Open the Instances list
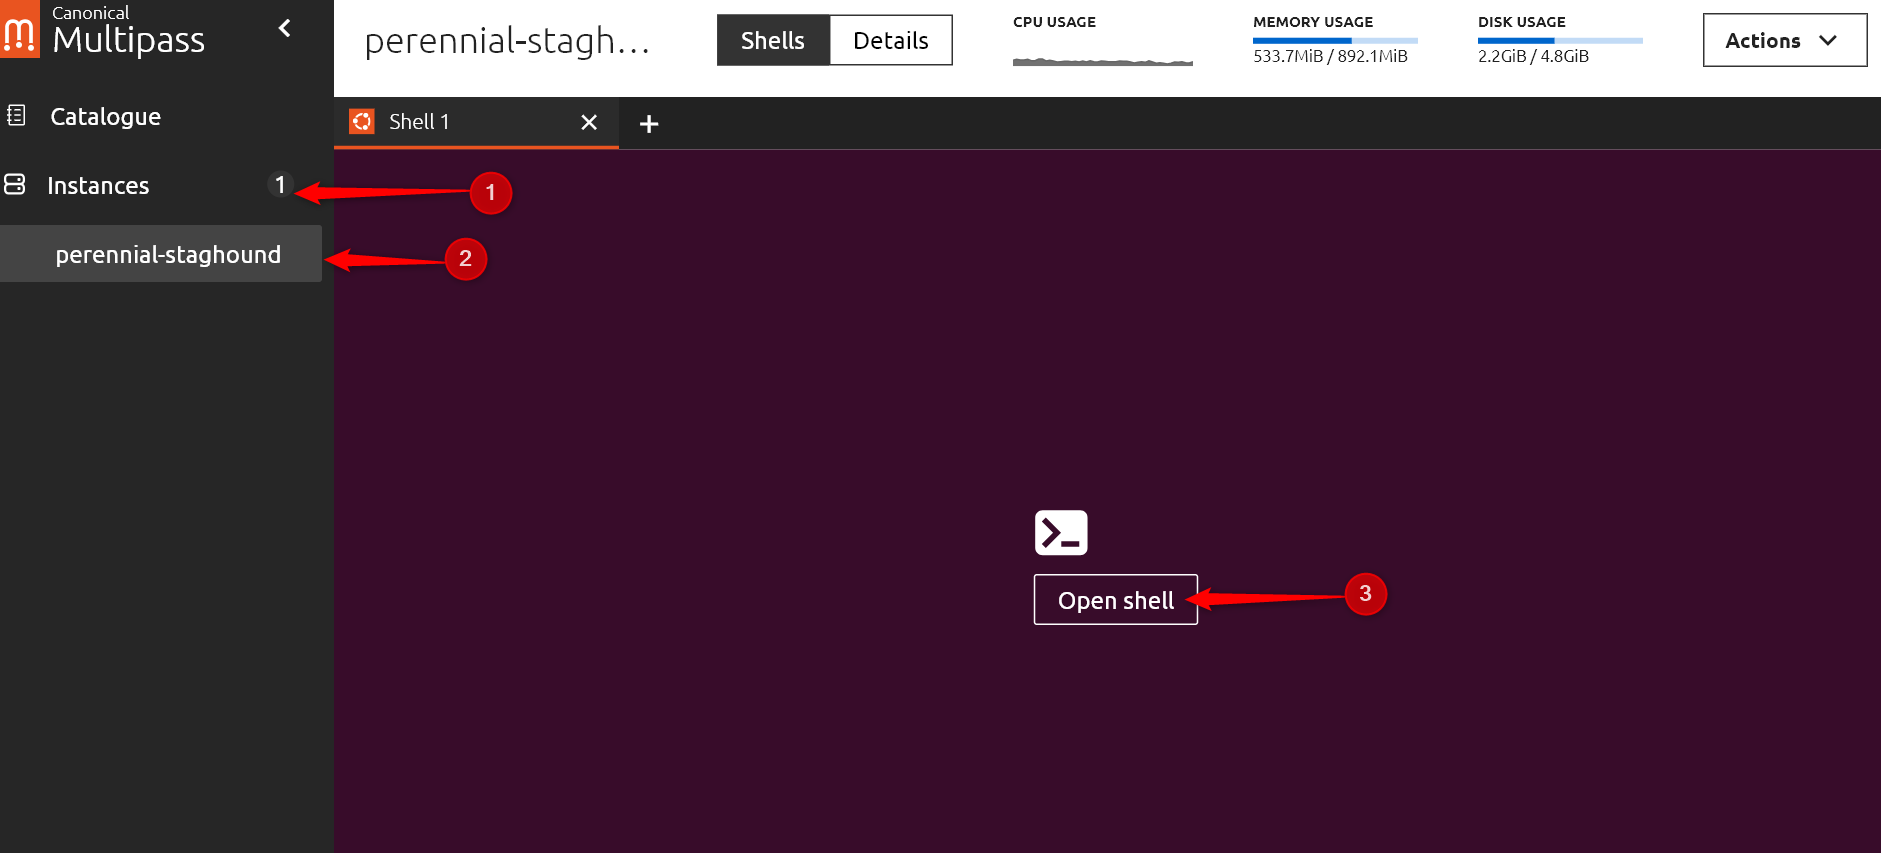 (98, 185)
